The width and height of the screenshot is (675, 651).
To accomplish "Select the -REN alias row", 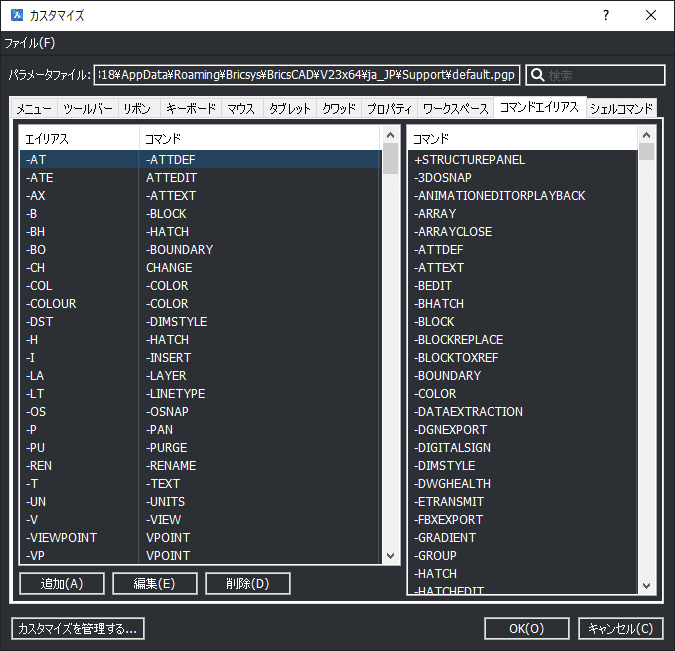I will (200, 465).
